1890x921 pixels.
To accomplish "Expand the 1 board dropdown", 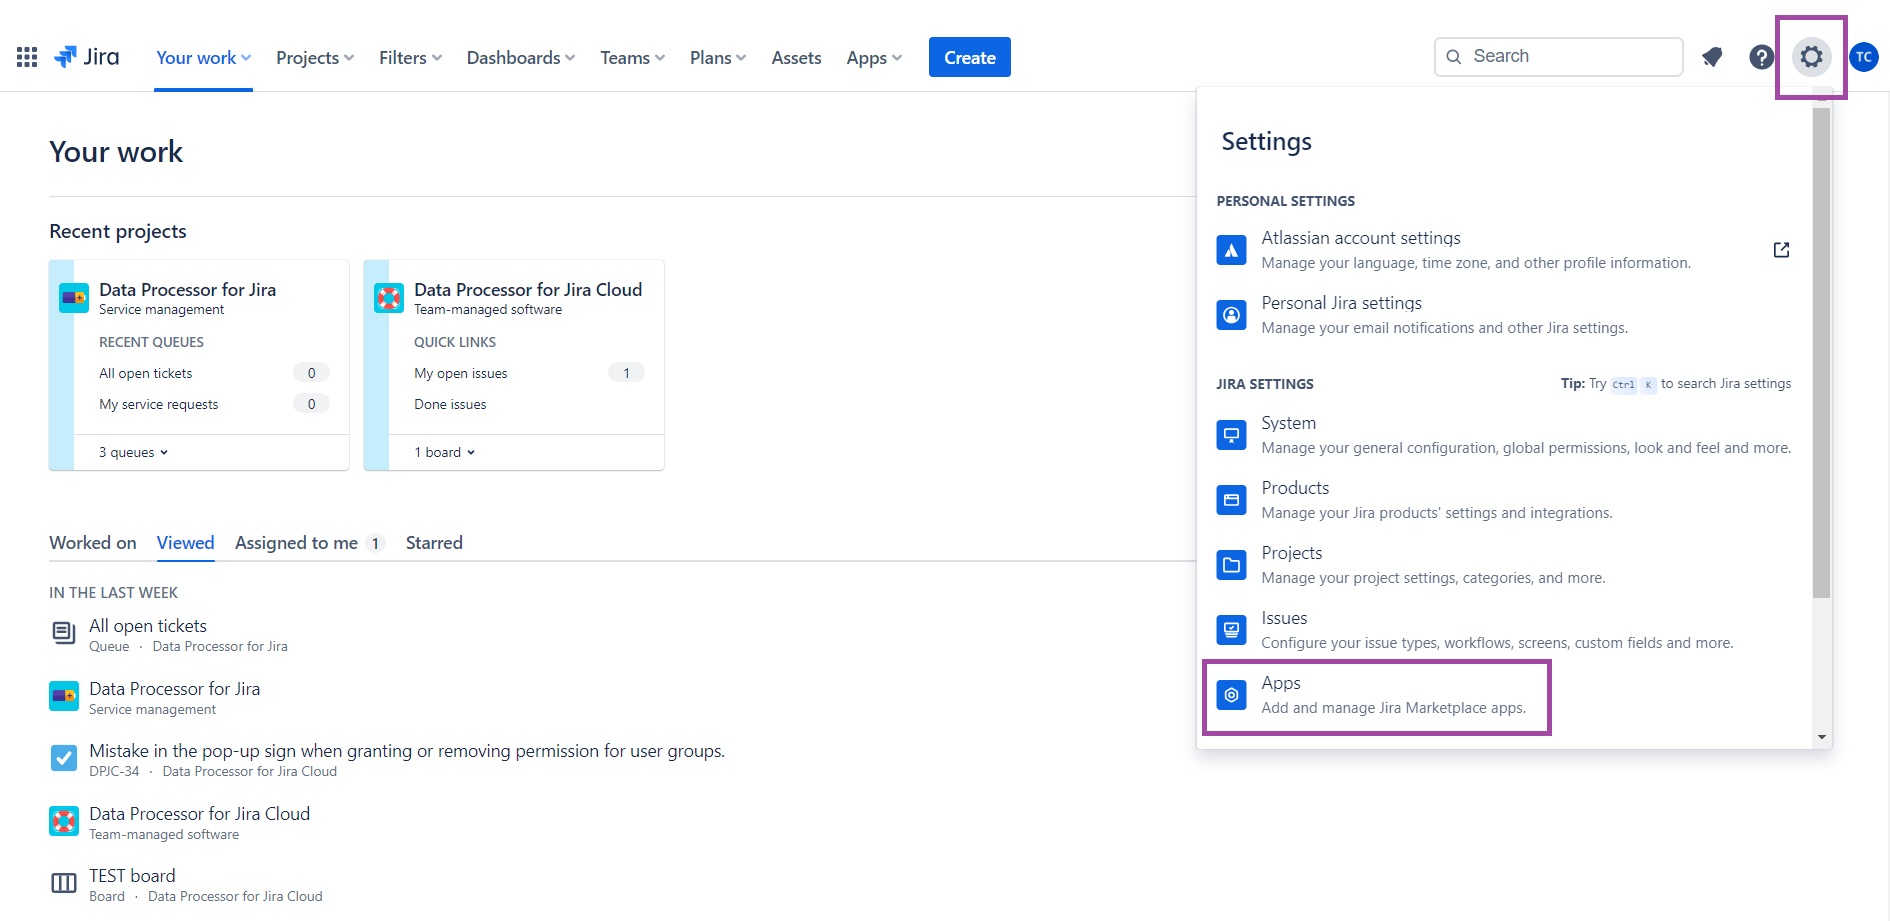I will click(445, 452).
